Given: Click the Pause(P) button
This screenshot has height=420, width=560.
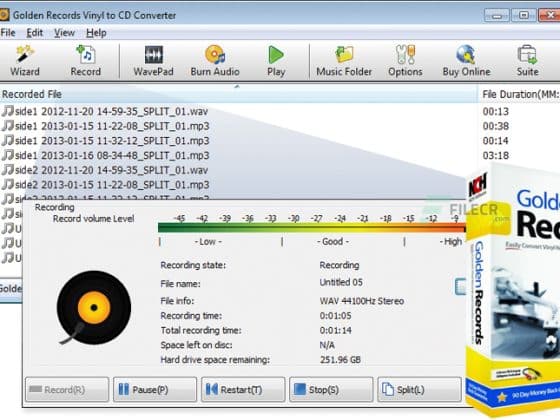Looking at the screenshot, I should coord(155,389).
